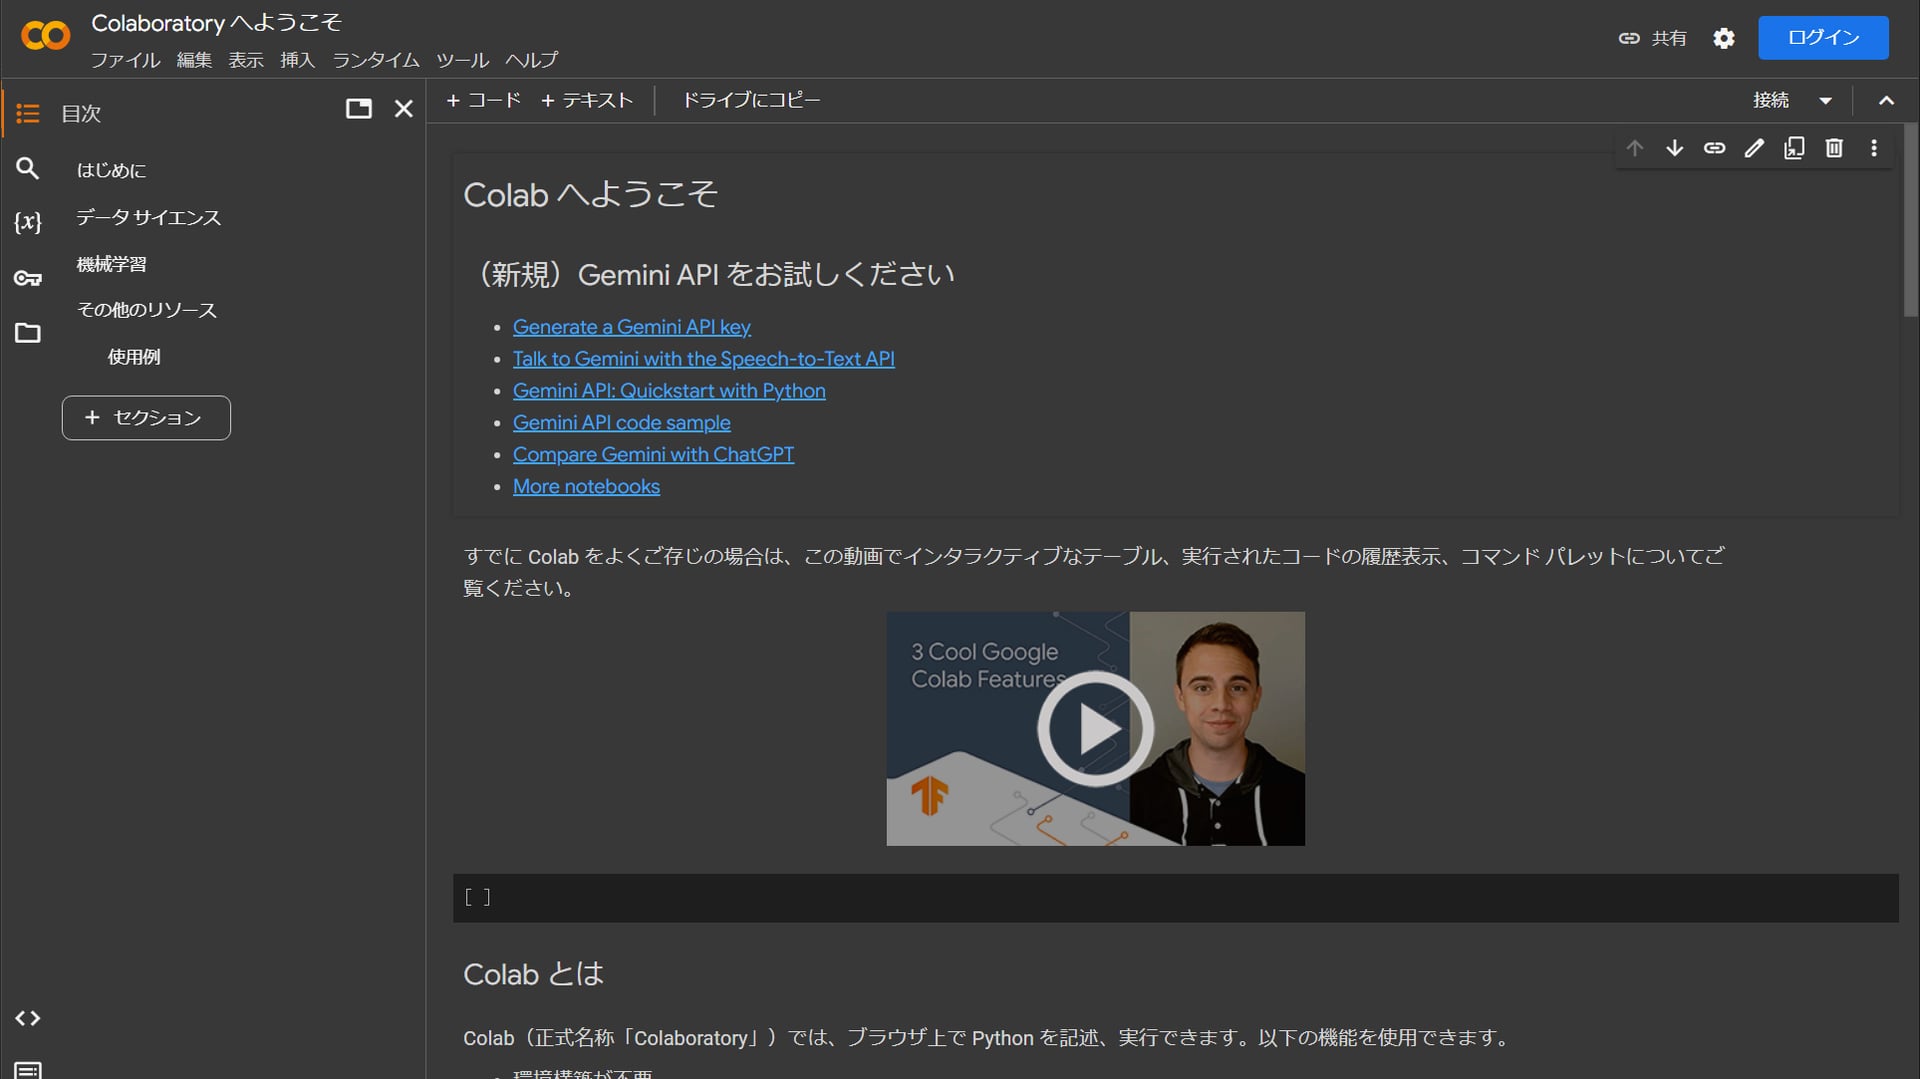This screenshot has width=1920, height=1079.
Task: Click the notebook title Colaboratory へようこそ
Action: 216,23
